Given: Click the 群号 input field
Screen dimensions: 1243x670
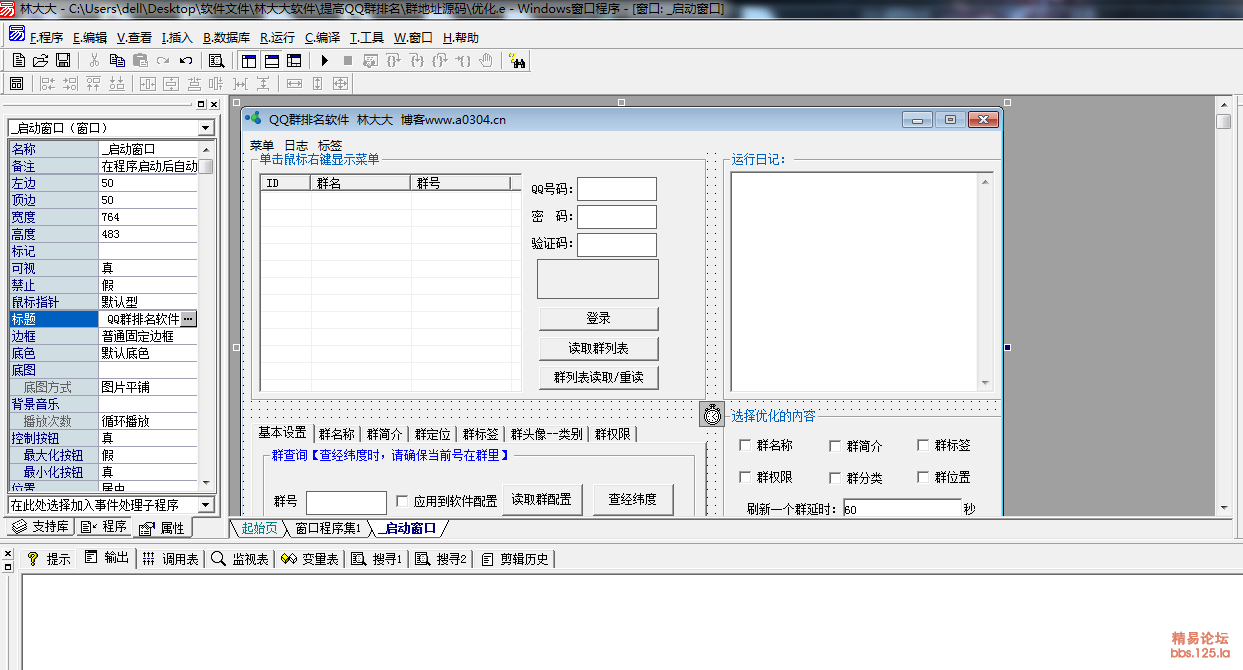Looking at the screenshot, I should [x=346, y=502].
